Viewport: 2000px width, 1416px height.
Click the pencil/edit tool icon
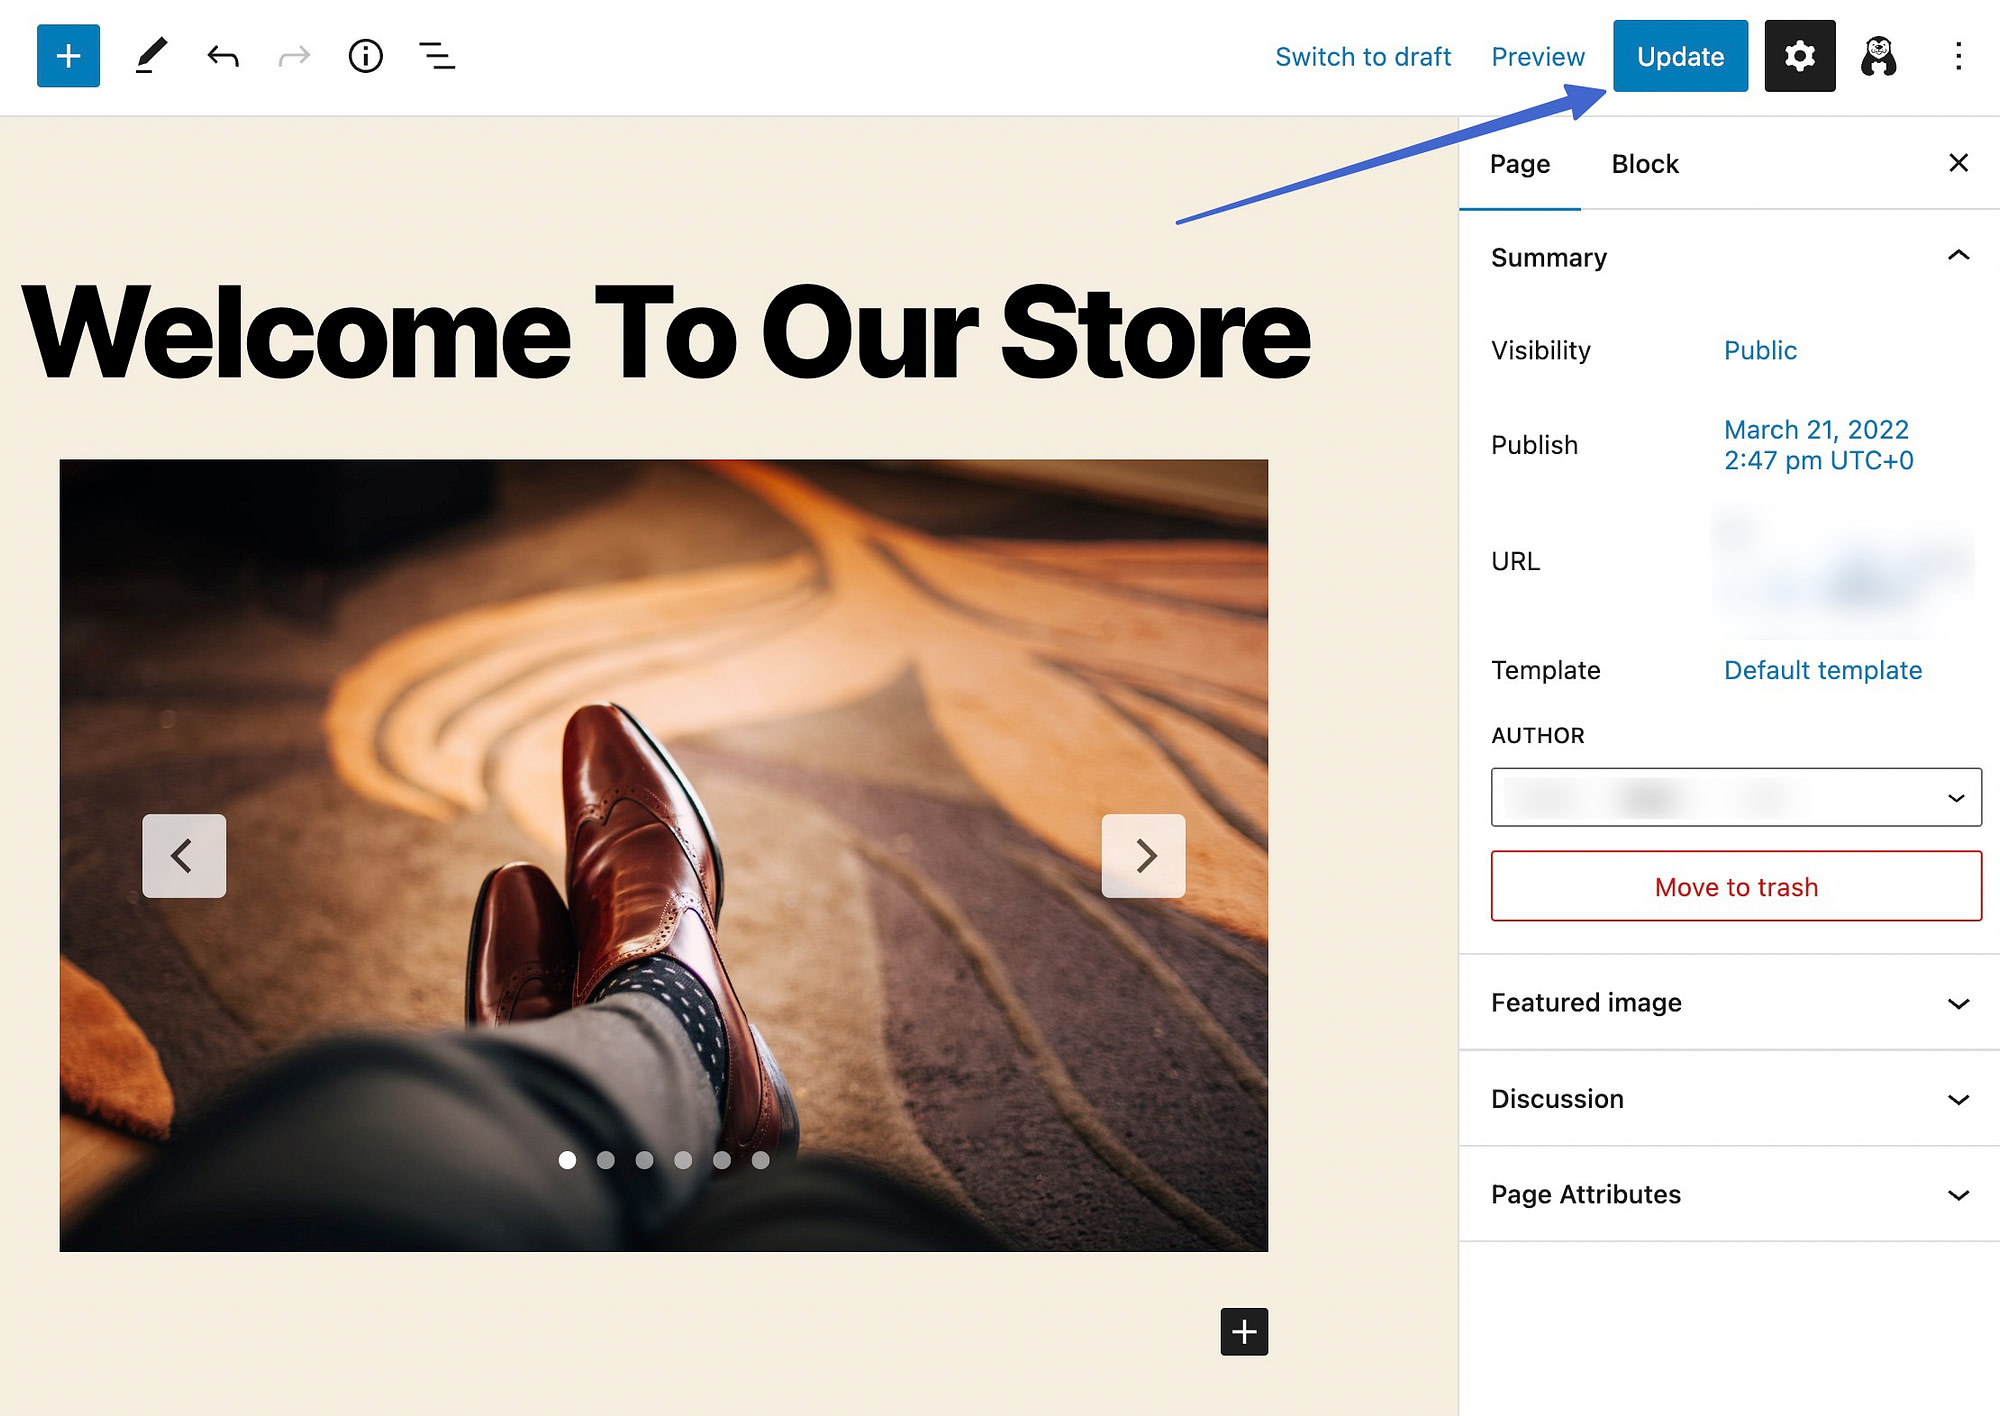pyautogui.click(x=149, y=55)
